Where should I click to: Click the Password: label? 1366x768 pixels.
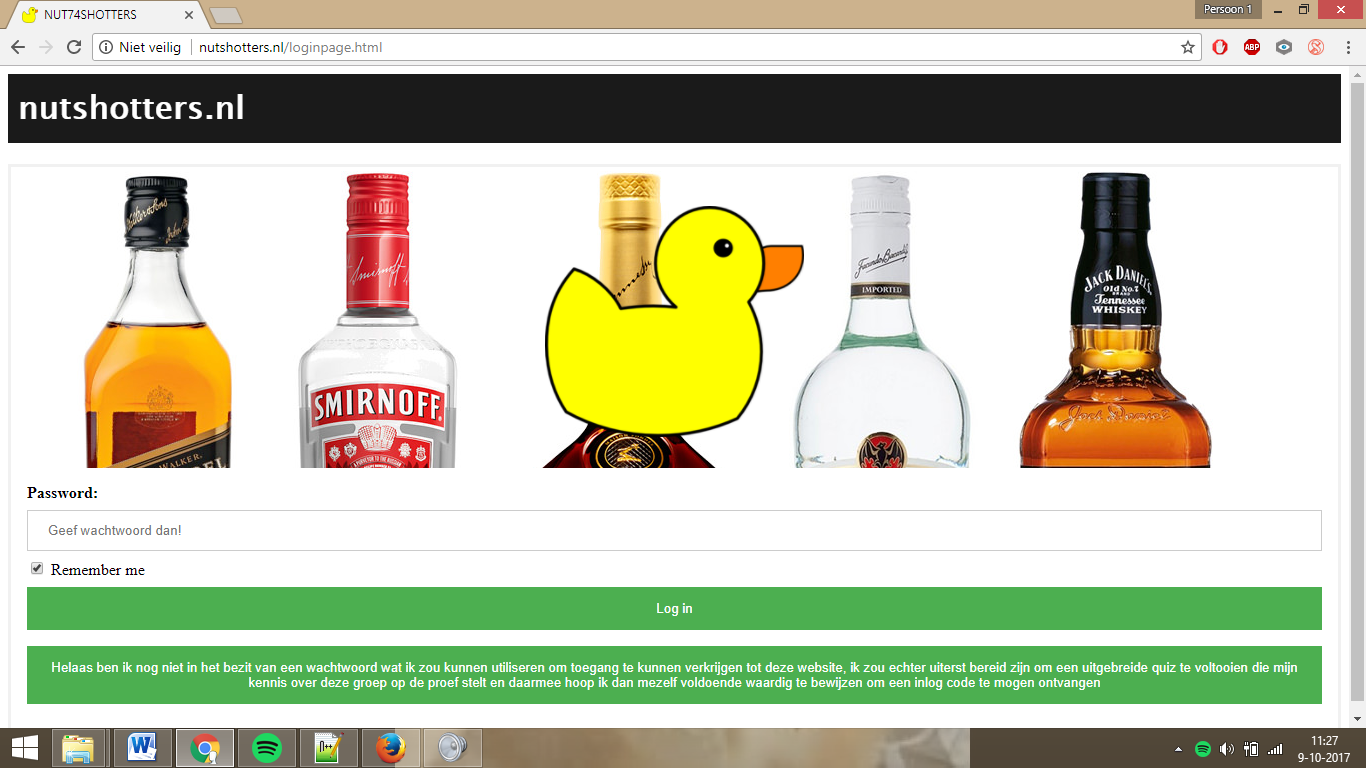pyautogui.click(x=62, y=493)
